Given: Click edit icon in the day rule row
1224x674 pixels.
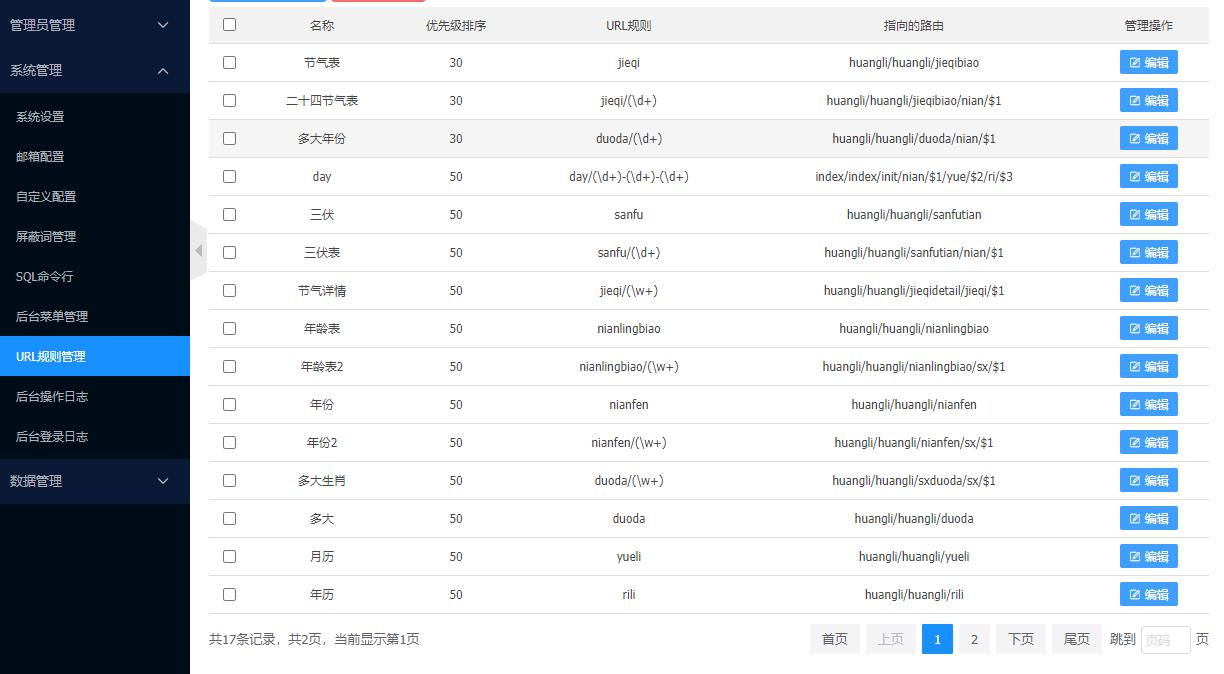Looking at the screenshot, I should click(x=1135, y=177).
